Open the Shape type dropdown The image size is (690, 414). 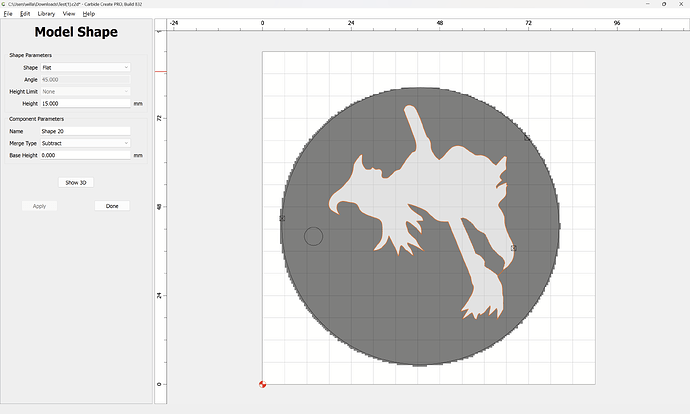85,67
